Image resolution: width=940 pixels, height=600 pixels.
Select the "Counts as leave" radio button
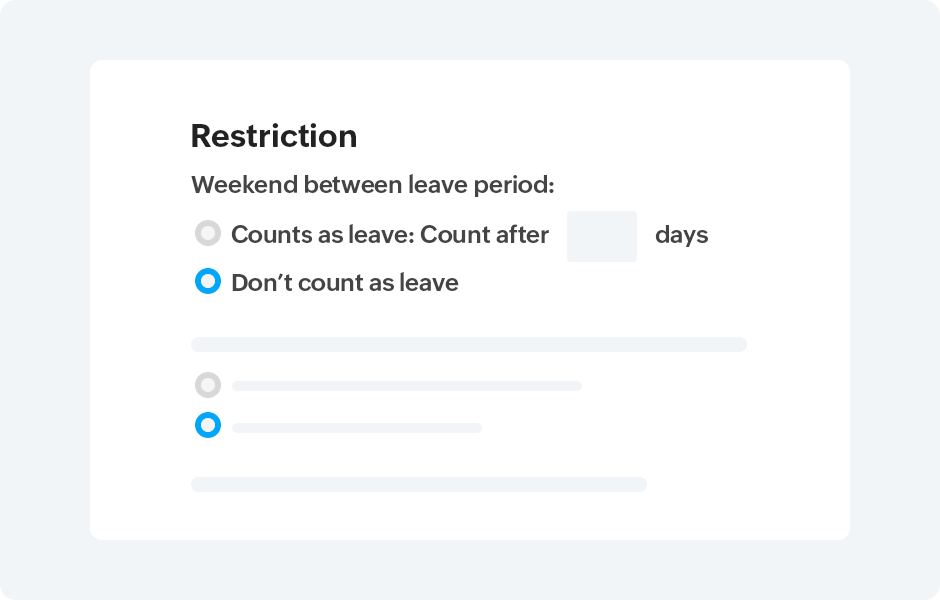pyautogui.click(x=208, y=234)
